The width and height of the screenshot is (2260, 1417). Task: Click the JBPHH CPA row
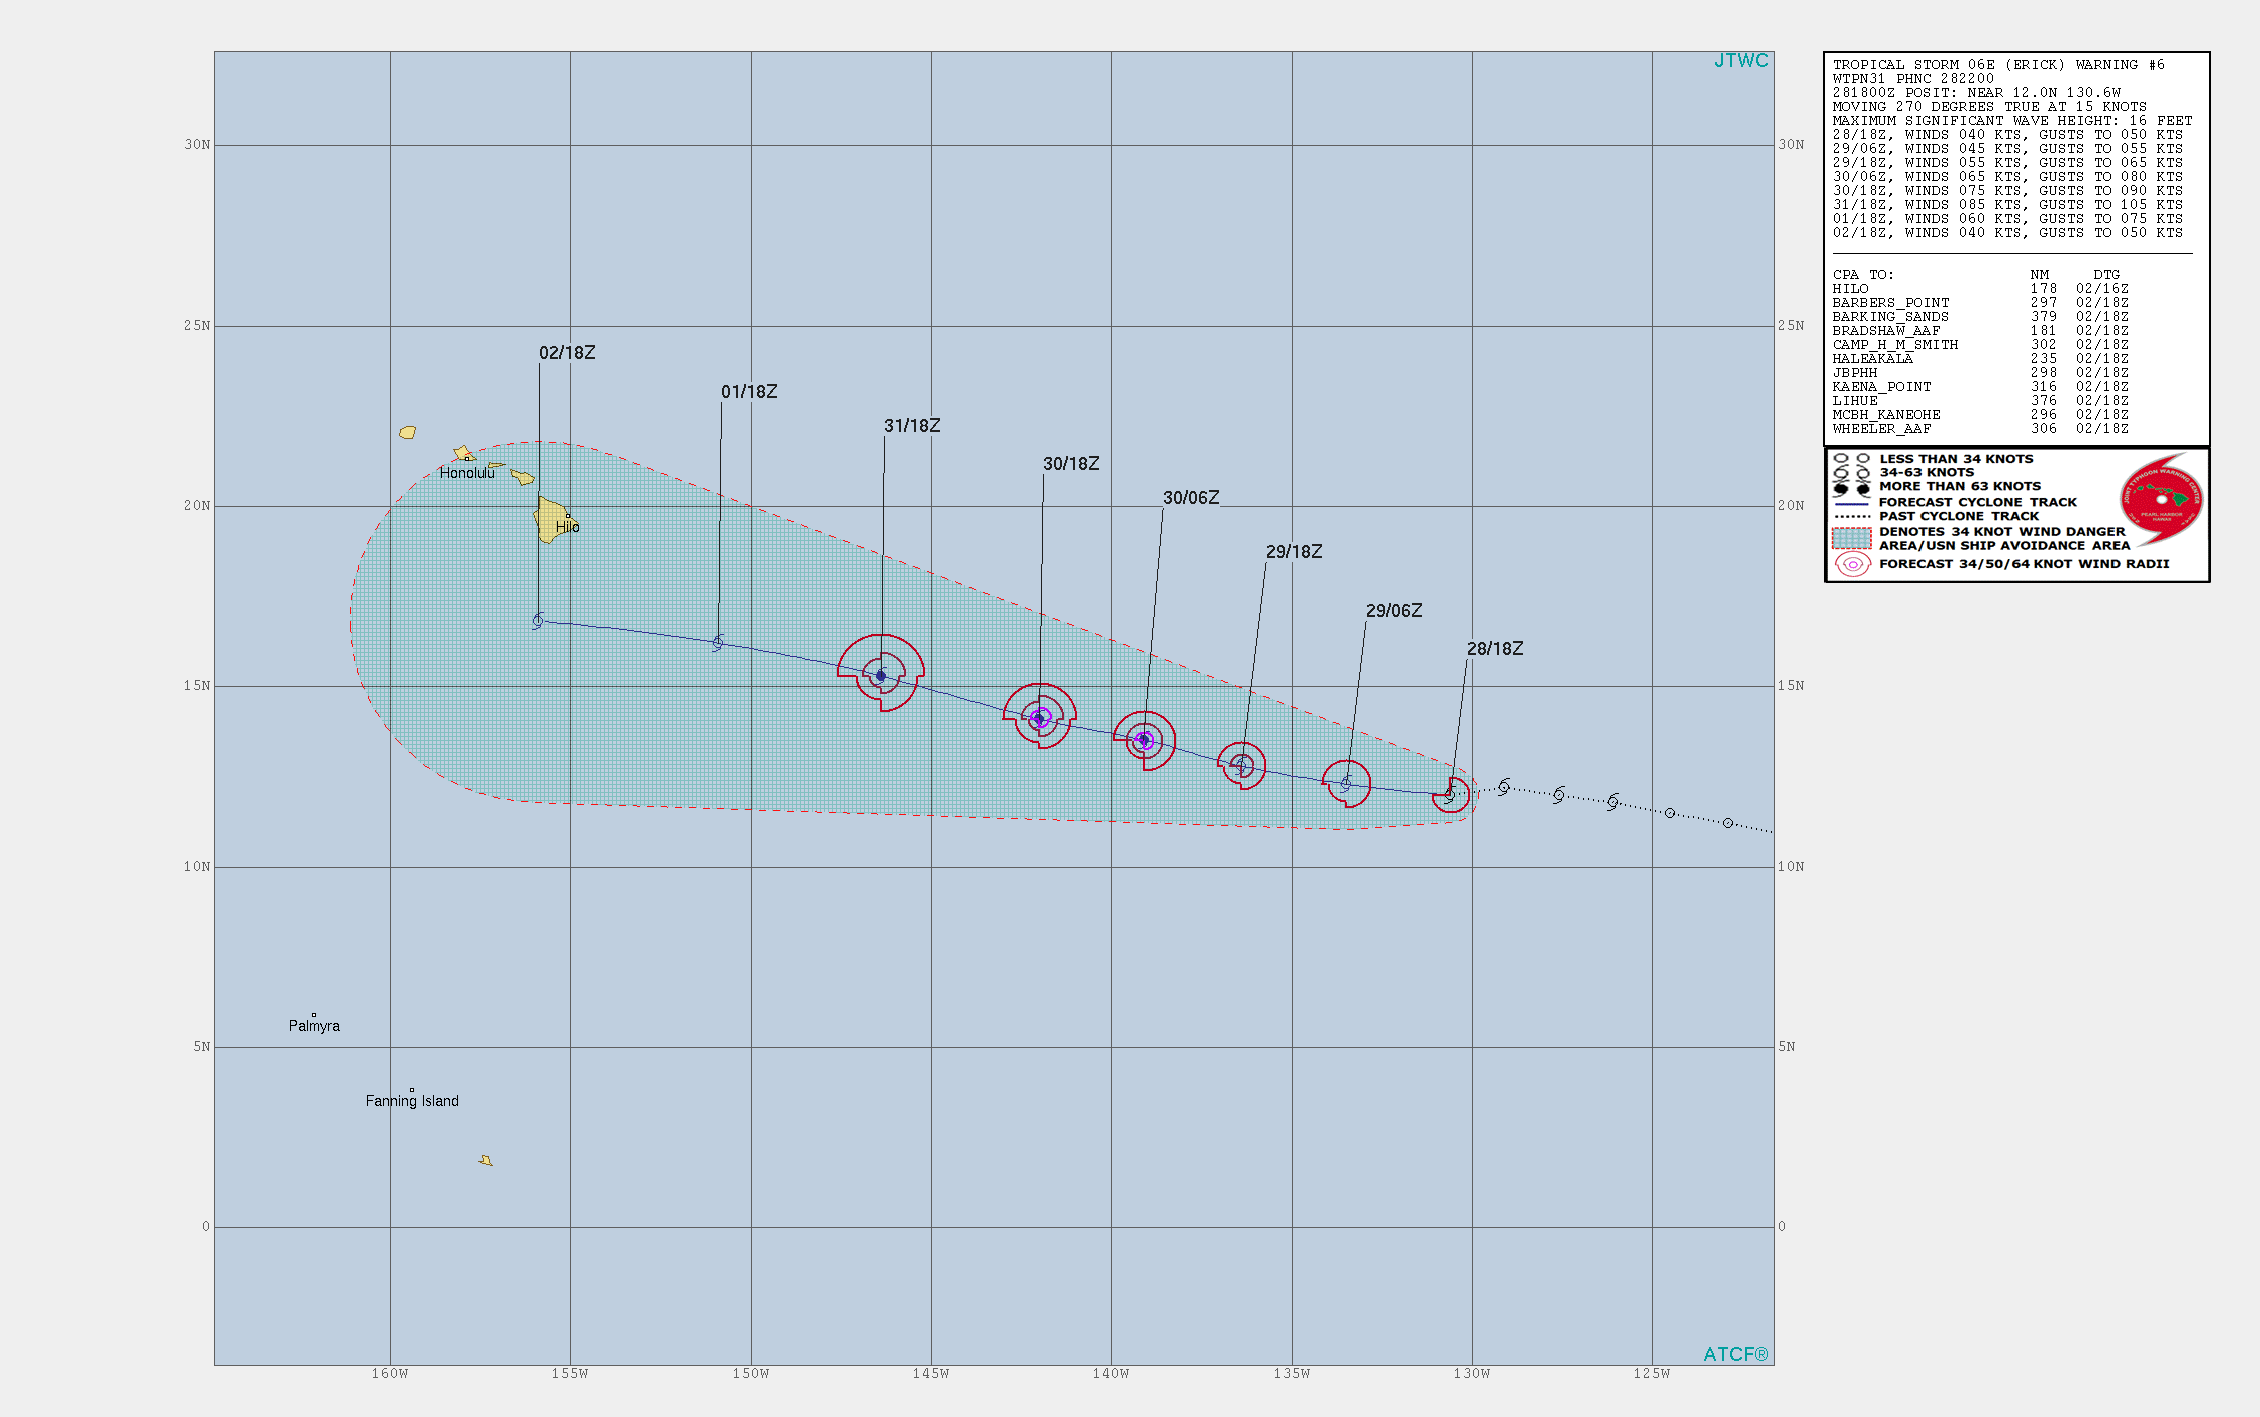tap(1980, 373)
